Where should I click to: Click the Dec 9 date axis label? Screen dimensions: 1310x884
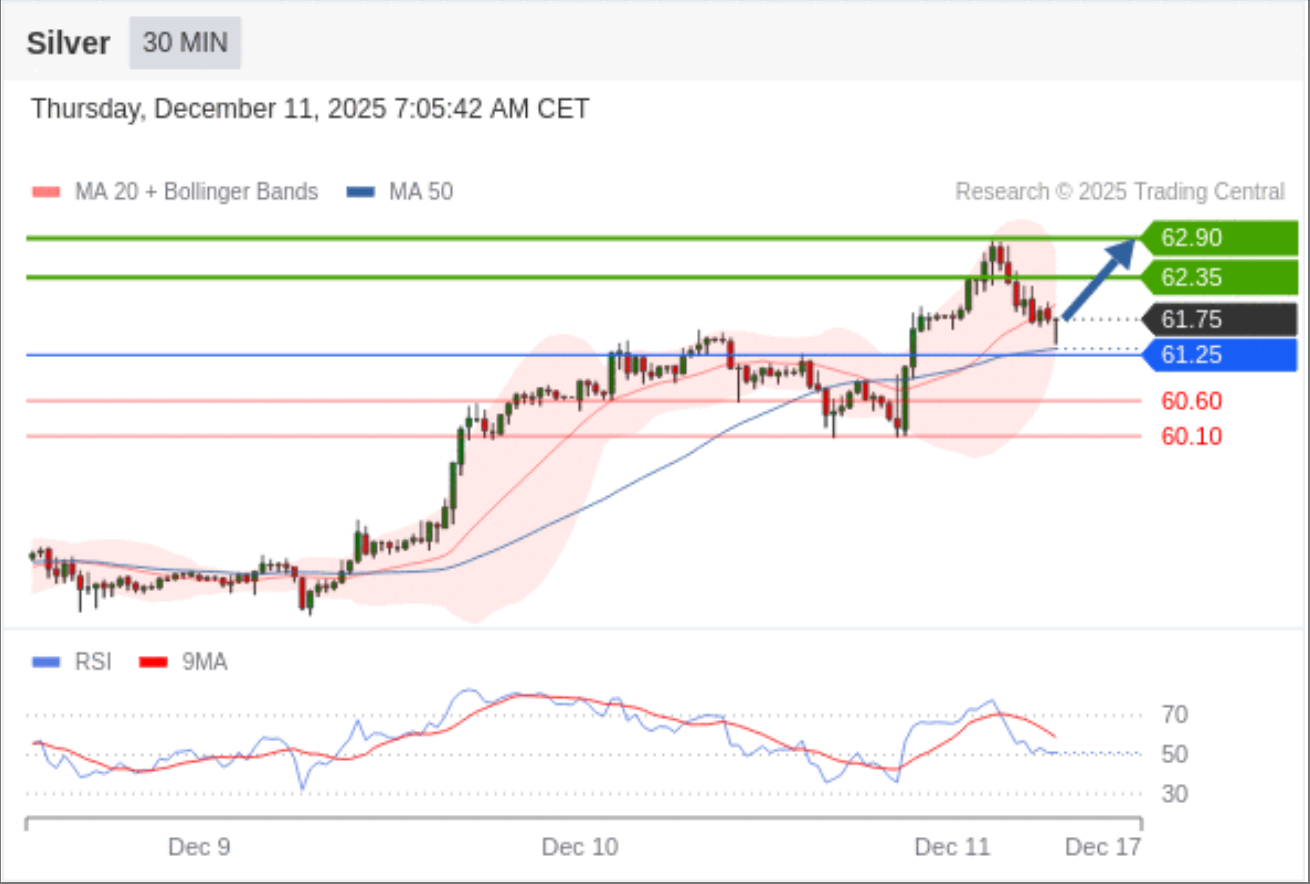199,847
